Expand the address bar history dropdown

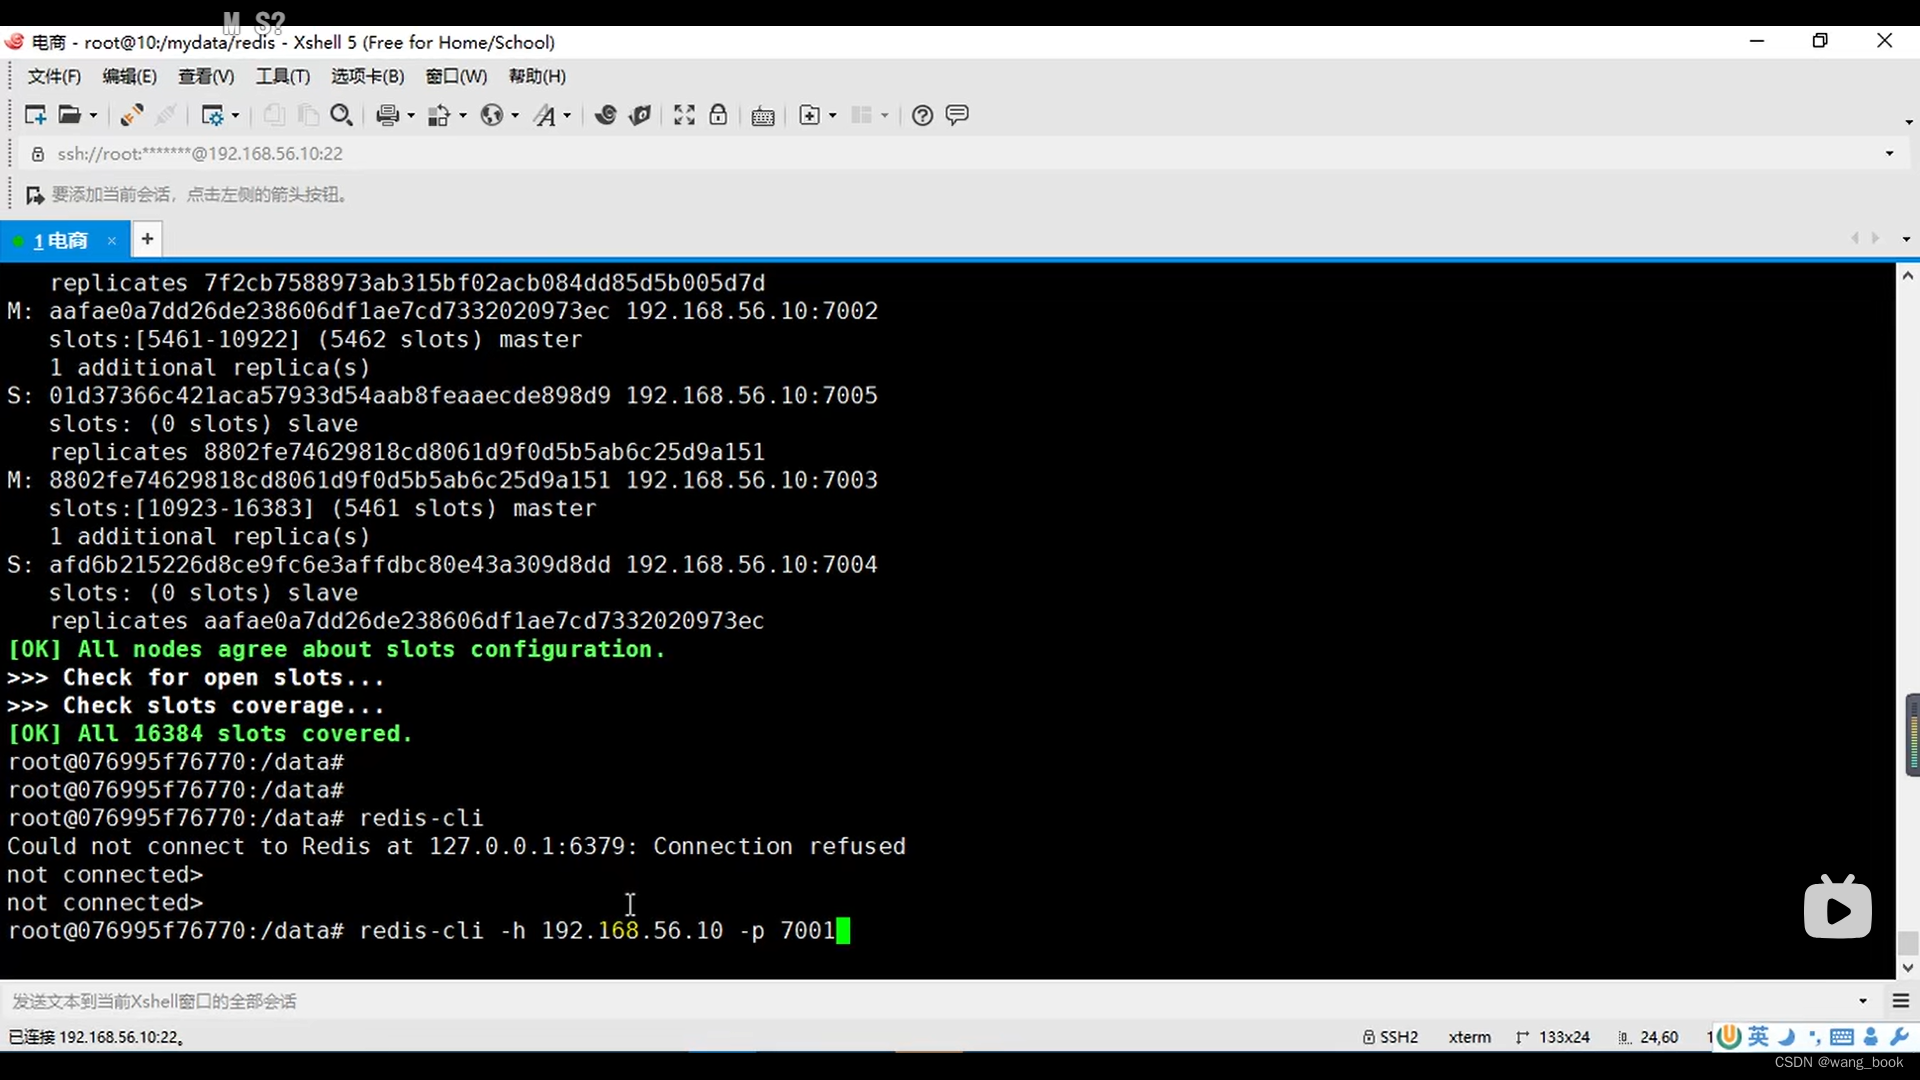[1889, 154]
